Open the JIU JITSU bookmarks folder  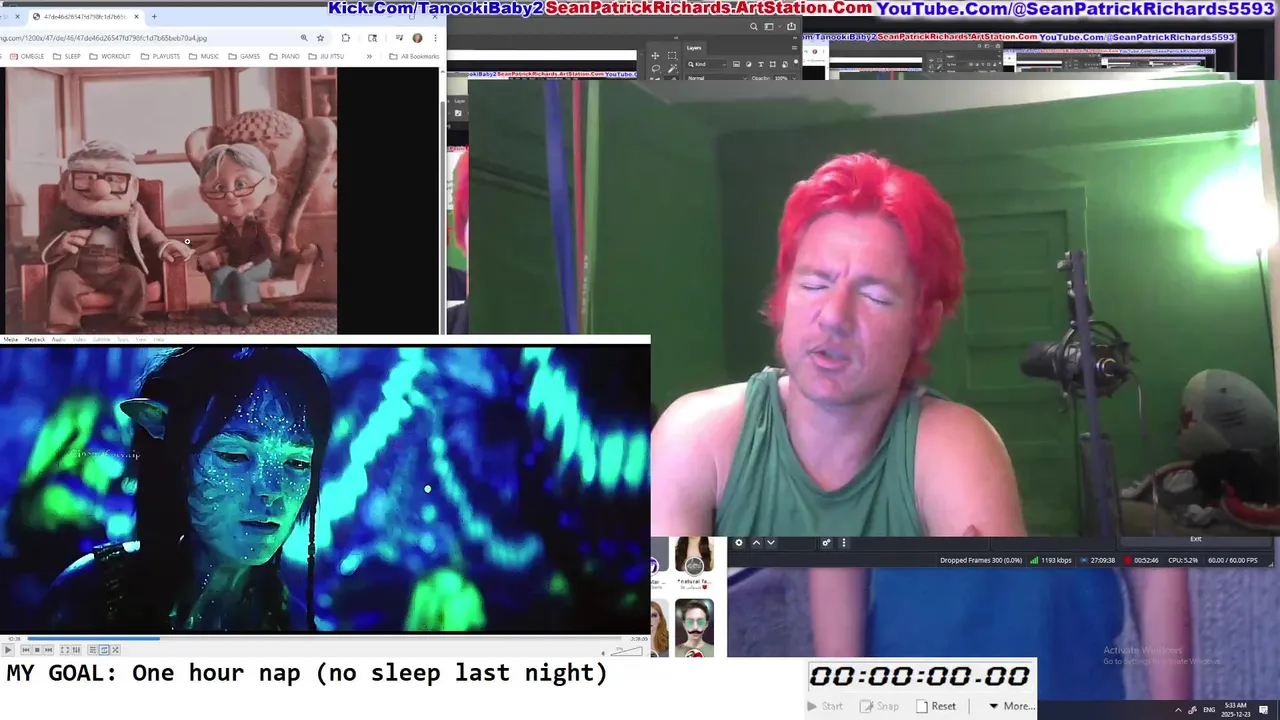(x=326, y=56)
